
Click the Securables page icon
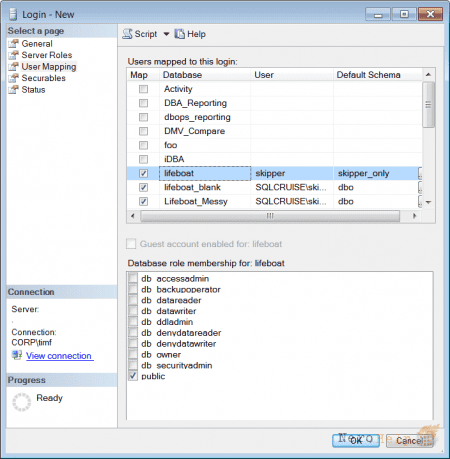[x=14, y=78]
